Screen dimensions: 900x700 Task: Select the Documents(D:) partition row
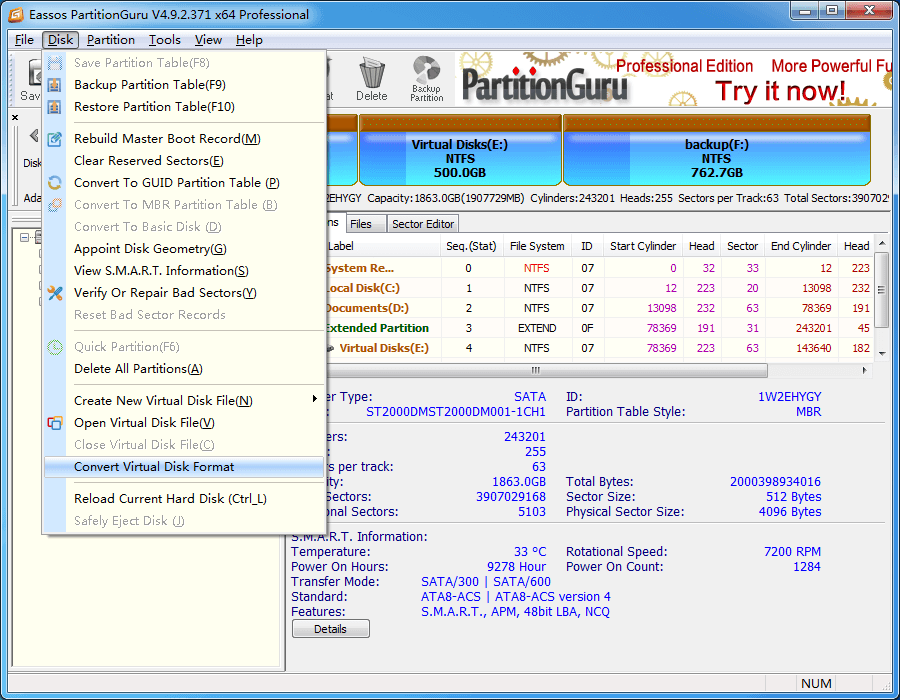[x=599, y=308]
